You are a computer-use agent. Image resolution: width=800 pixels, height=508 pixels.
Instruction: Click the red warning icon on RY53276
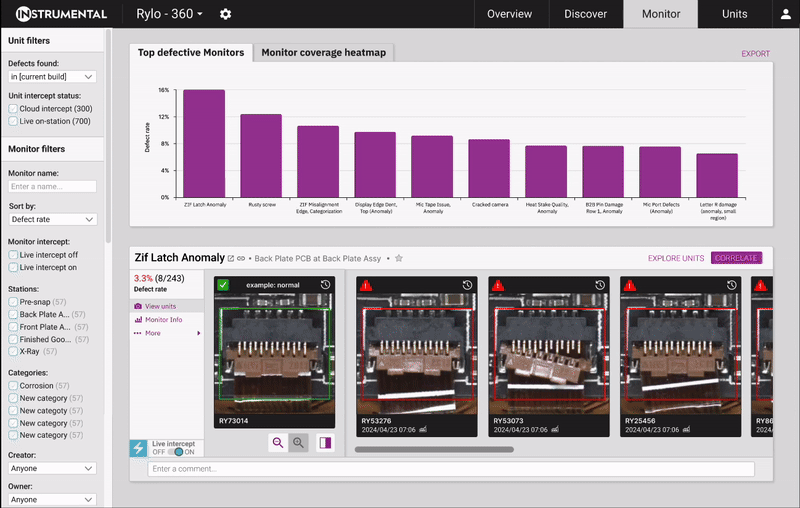(x=366, y=285)
